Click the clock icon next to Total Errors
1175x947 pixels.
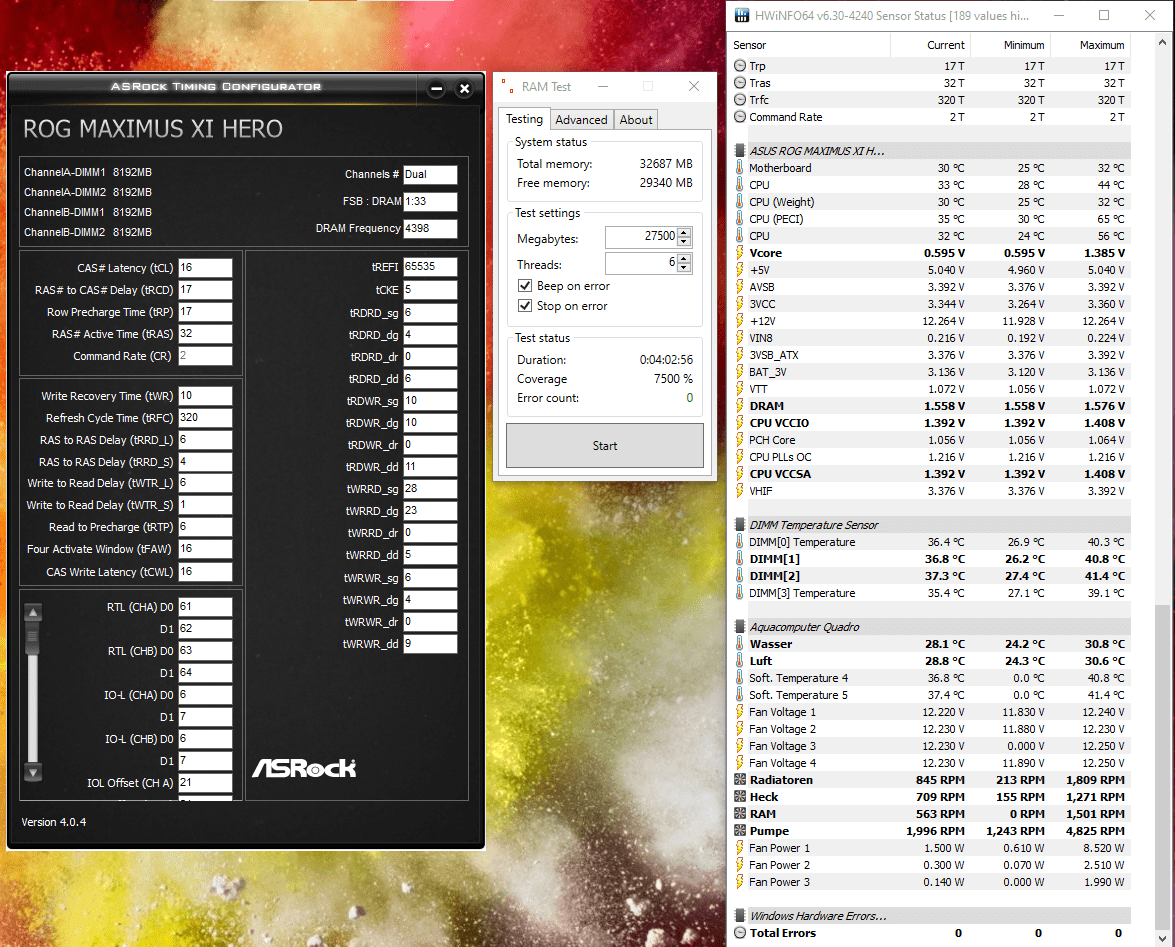click(x=740, y=933)
